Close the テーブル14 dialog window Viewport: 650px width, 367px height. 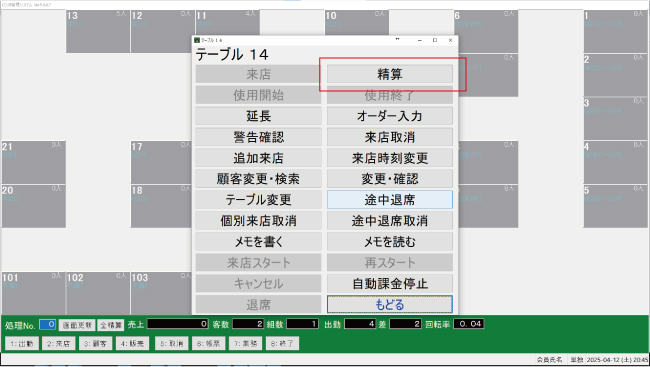click(450, 40)
